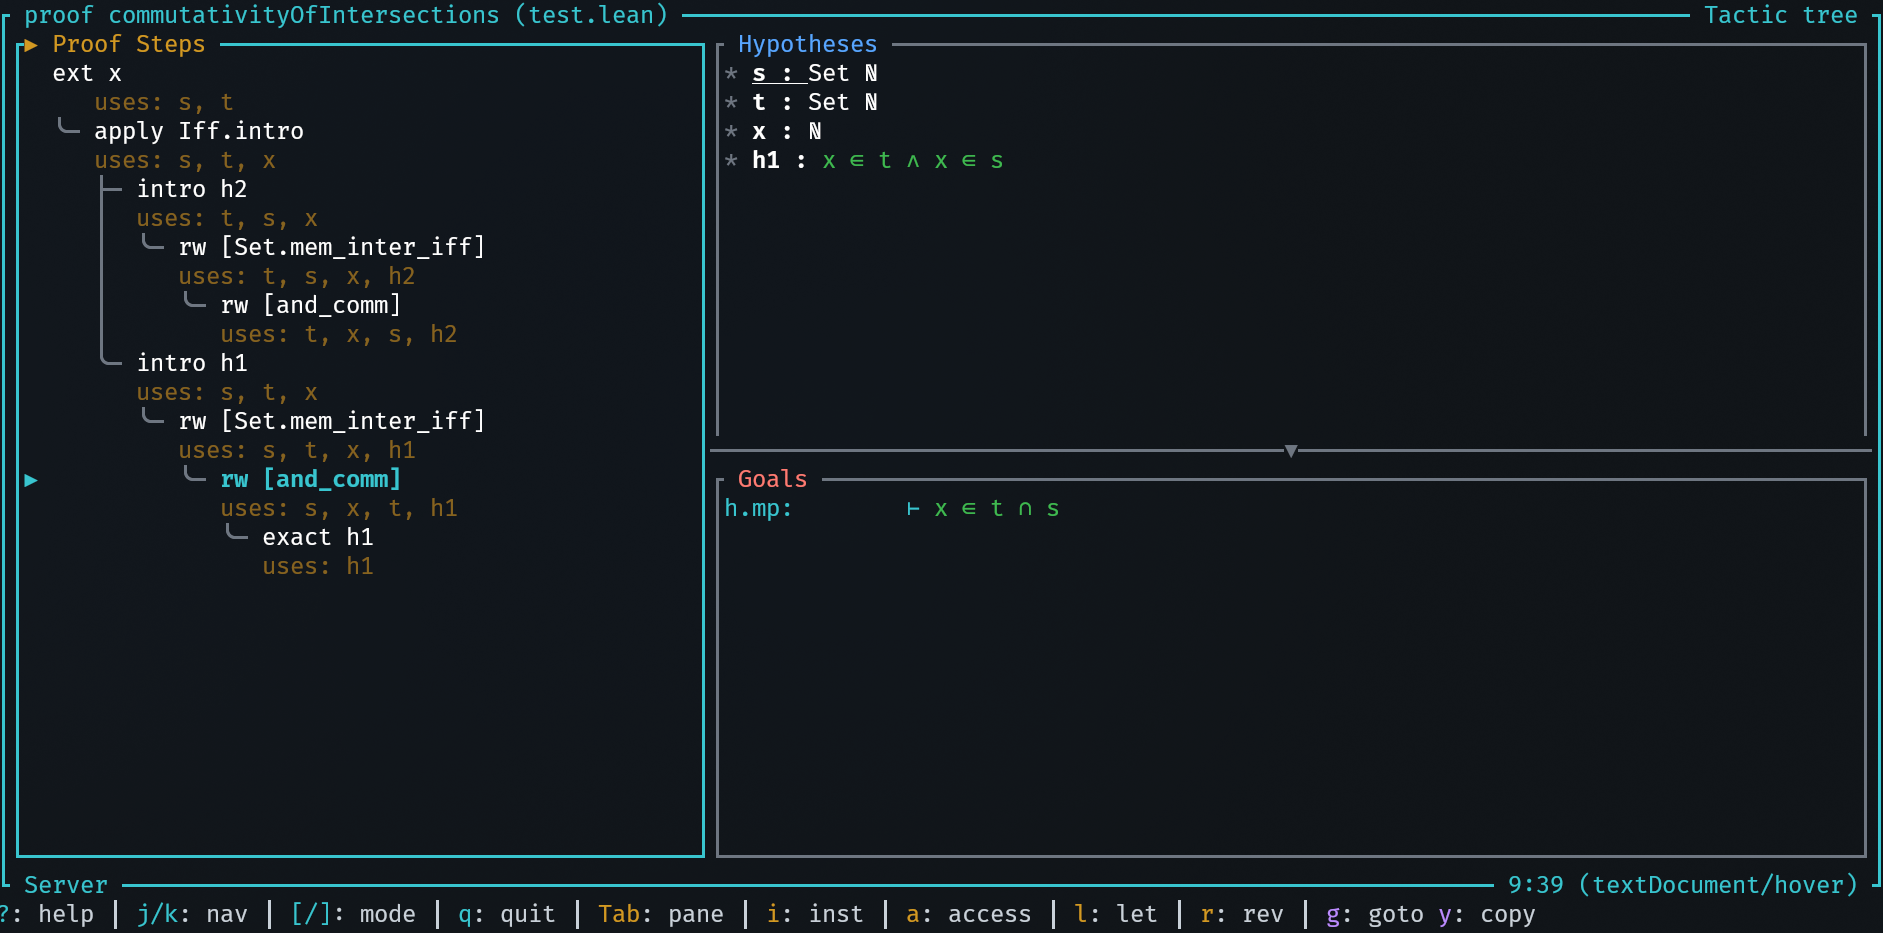1883x933 pixels.
Task: Click the 'help' shortcut in status bar
Action: 65,915
